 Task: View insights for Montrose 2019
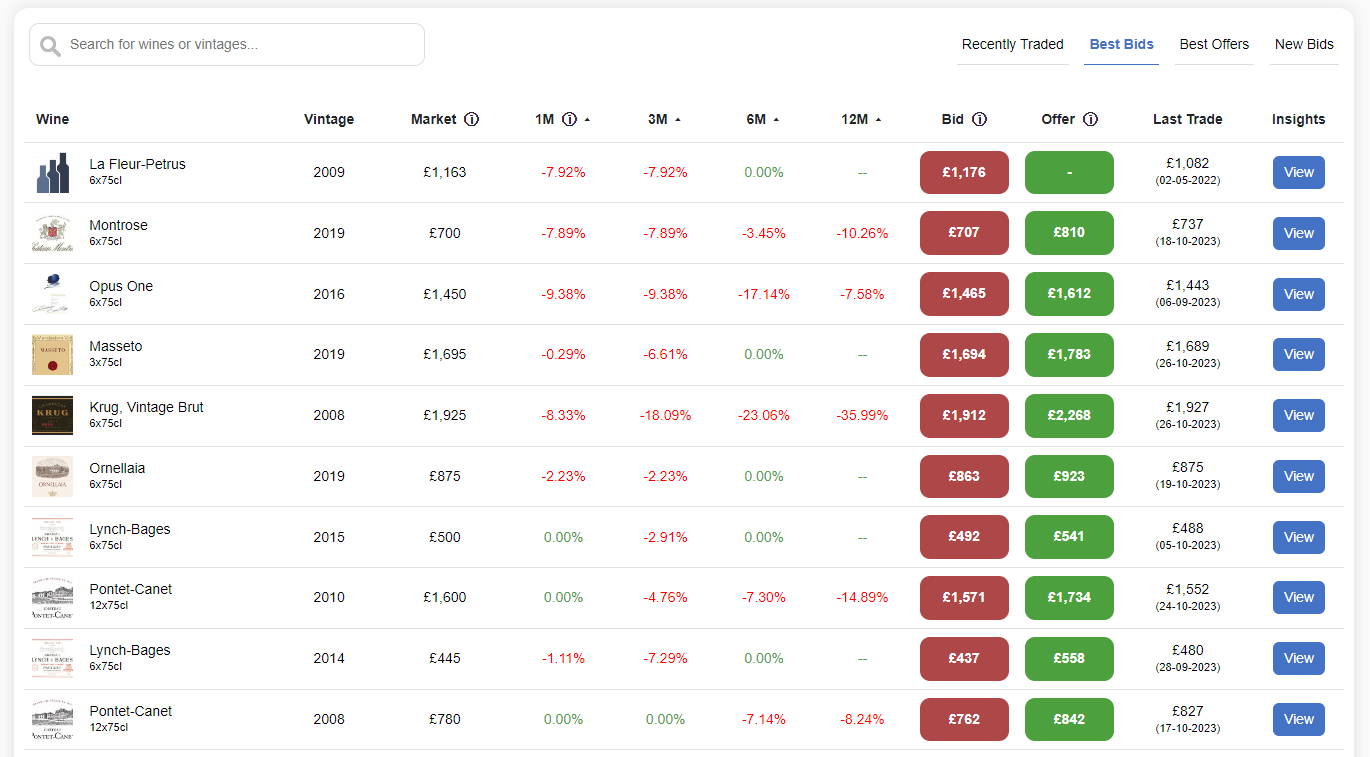coord(1299,233)
